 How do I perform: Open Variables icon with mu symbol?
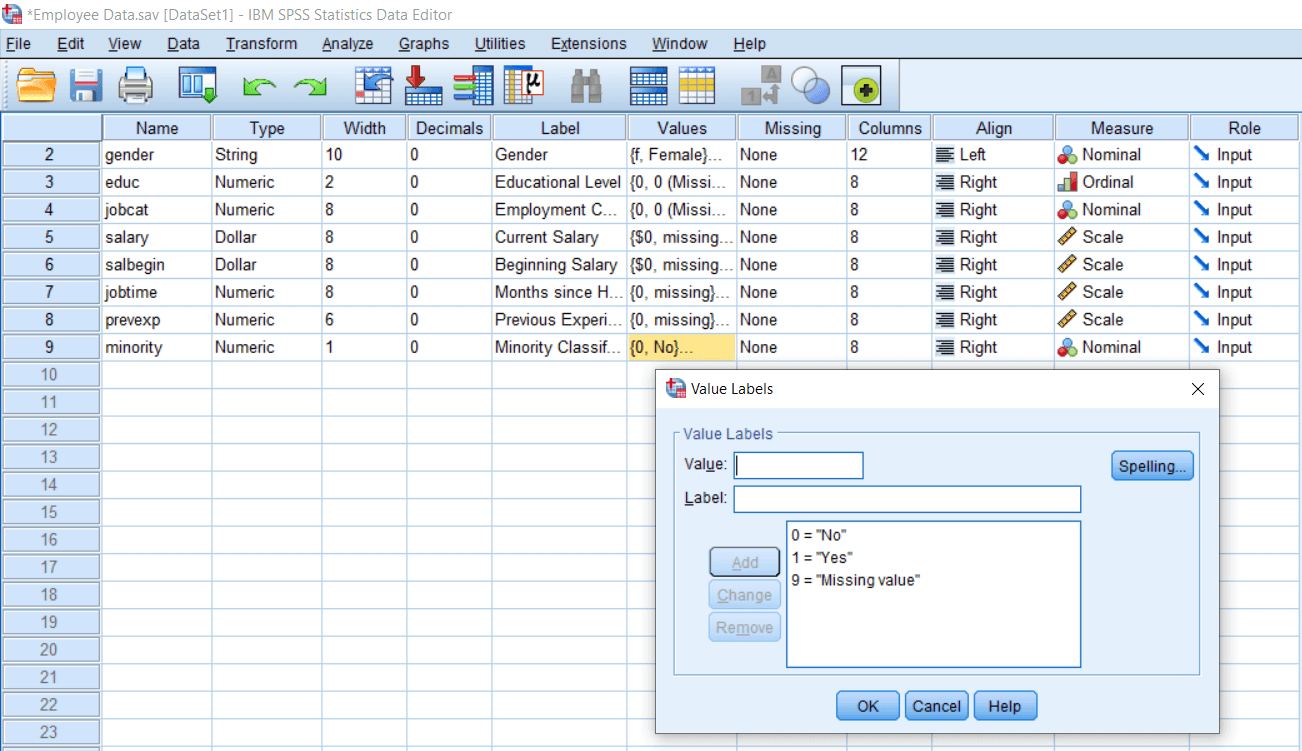523,87
